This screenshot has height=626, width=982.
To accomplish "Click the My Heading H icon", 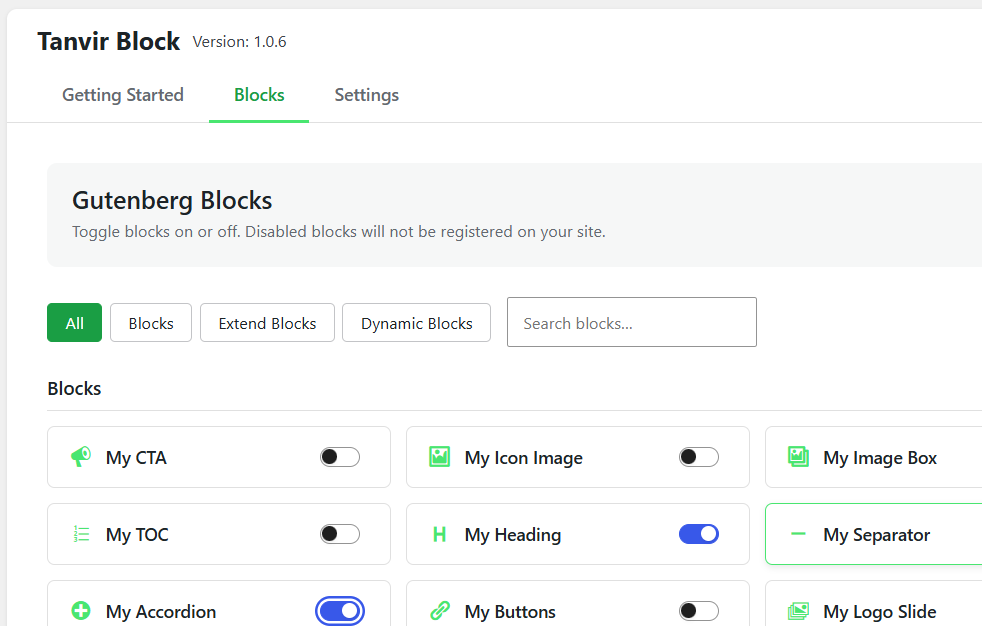I will (440, 534).
